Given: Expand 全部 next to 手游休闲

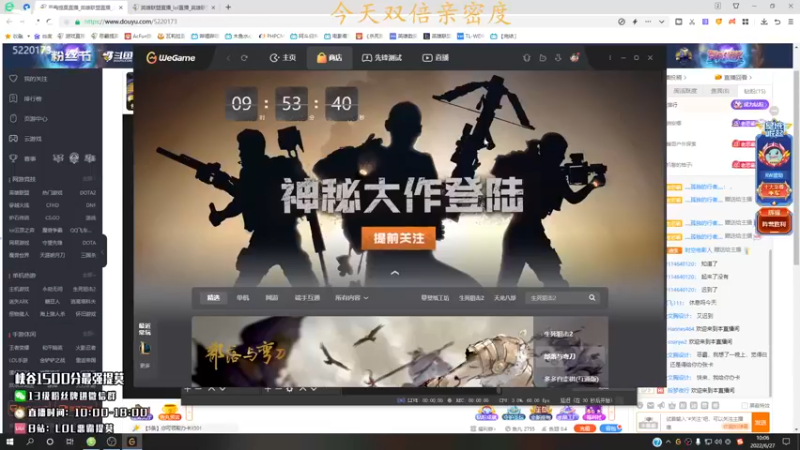Looking at the screenshot, I should tap(88, 334).
